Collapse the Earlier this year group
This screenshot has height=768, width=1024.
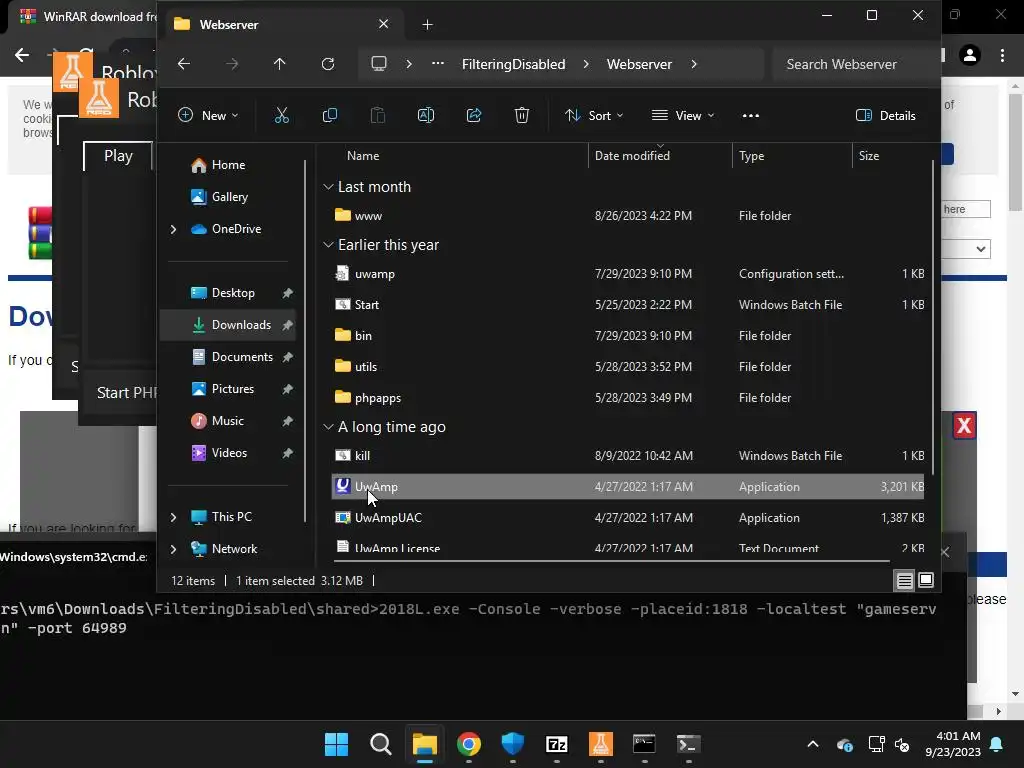(328, 245)
